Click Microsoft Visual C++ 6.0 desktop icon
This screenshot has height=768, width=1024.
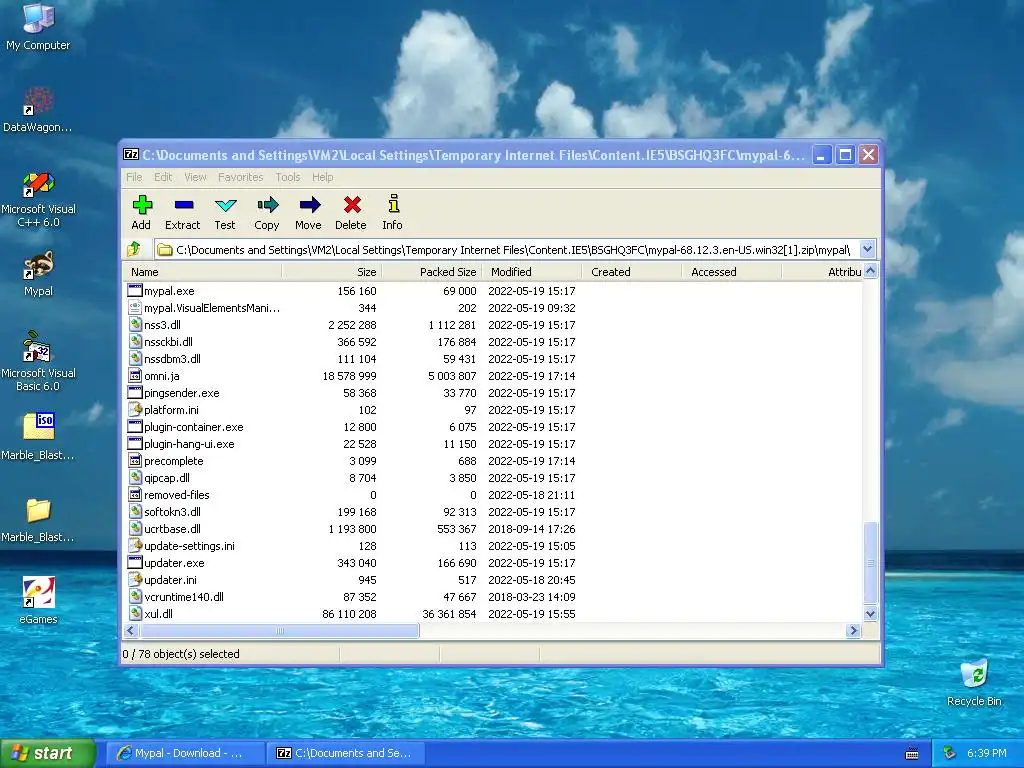pos(38,184)
